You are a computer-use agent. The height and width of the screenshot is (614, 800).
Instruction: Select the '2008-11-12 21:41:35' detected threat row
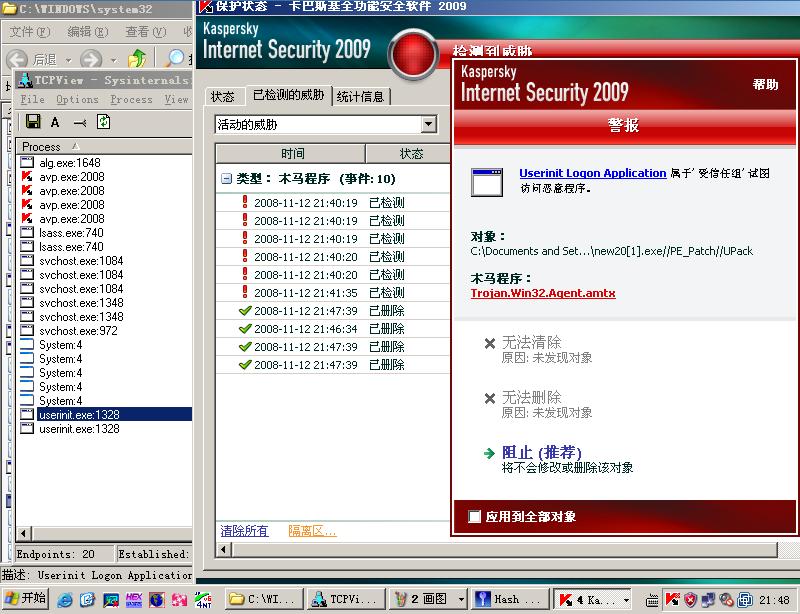coord(333,292)
